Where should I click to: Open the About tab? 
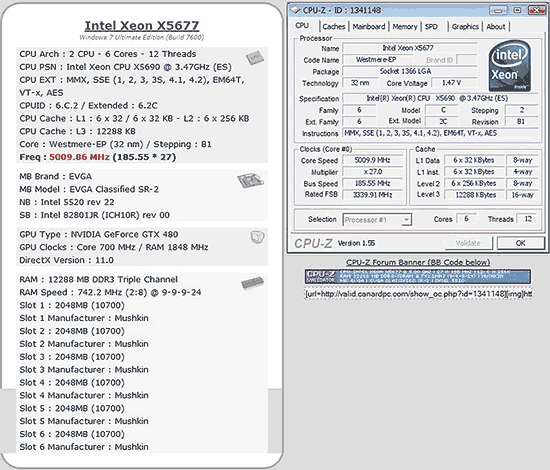click(x=496, y=27)
